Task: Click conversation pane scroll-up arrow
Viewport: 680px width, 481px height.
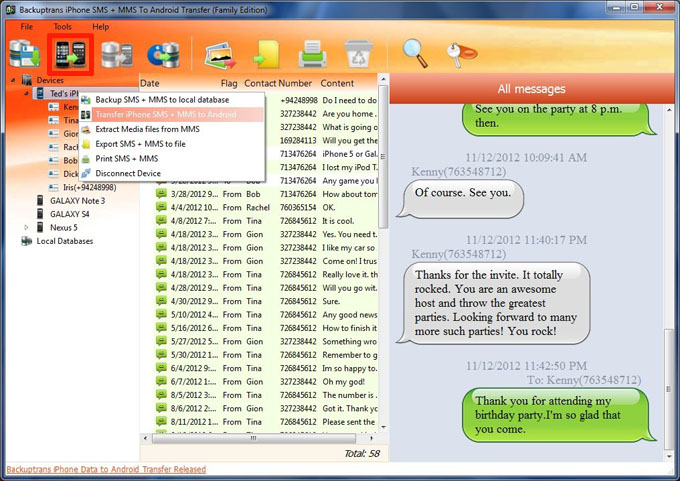Action: click(x=669, y=111)
